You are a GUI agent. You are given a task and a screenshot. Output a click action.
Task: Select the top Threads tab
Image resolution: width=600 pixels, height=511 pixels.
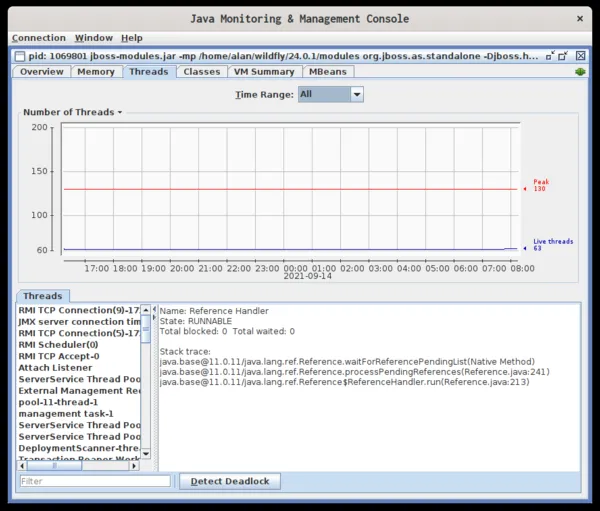tap(149, 72)
